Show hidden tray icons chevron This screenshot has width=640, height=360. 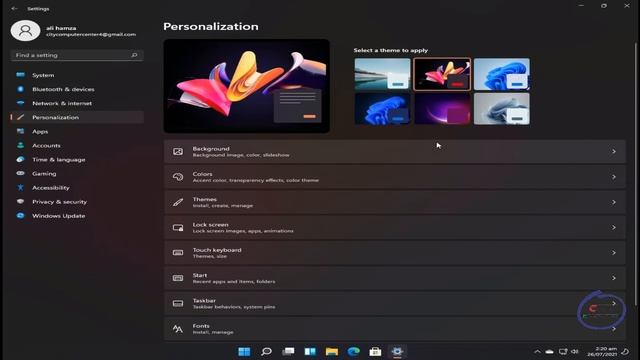[x=537, y=351]
